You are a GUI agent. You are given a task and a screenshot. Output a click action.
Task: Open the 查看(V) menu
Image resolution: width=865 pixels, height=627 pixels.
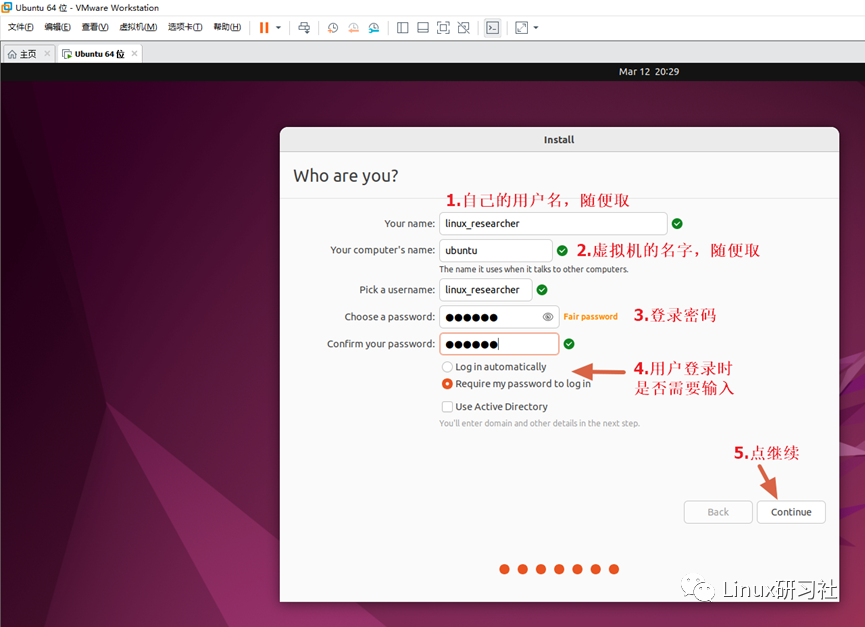[95, 27]
